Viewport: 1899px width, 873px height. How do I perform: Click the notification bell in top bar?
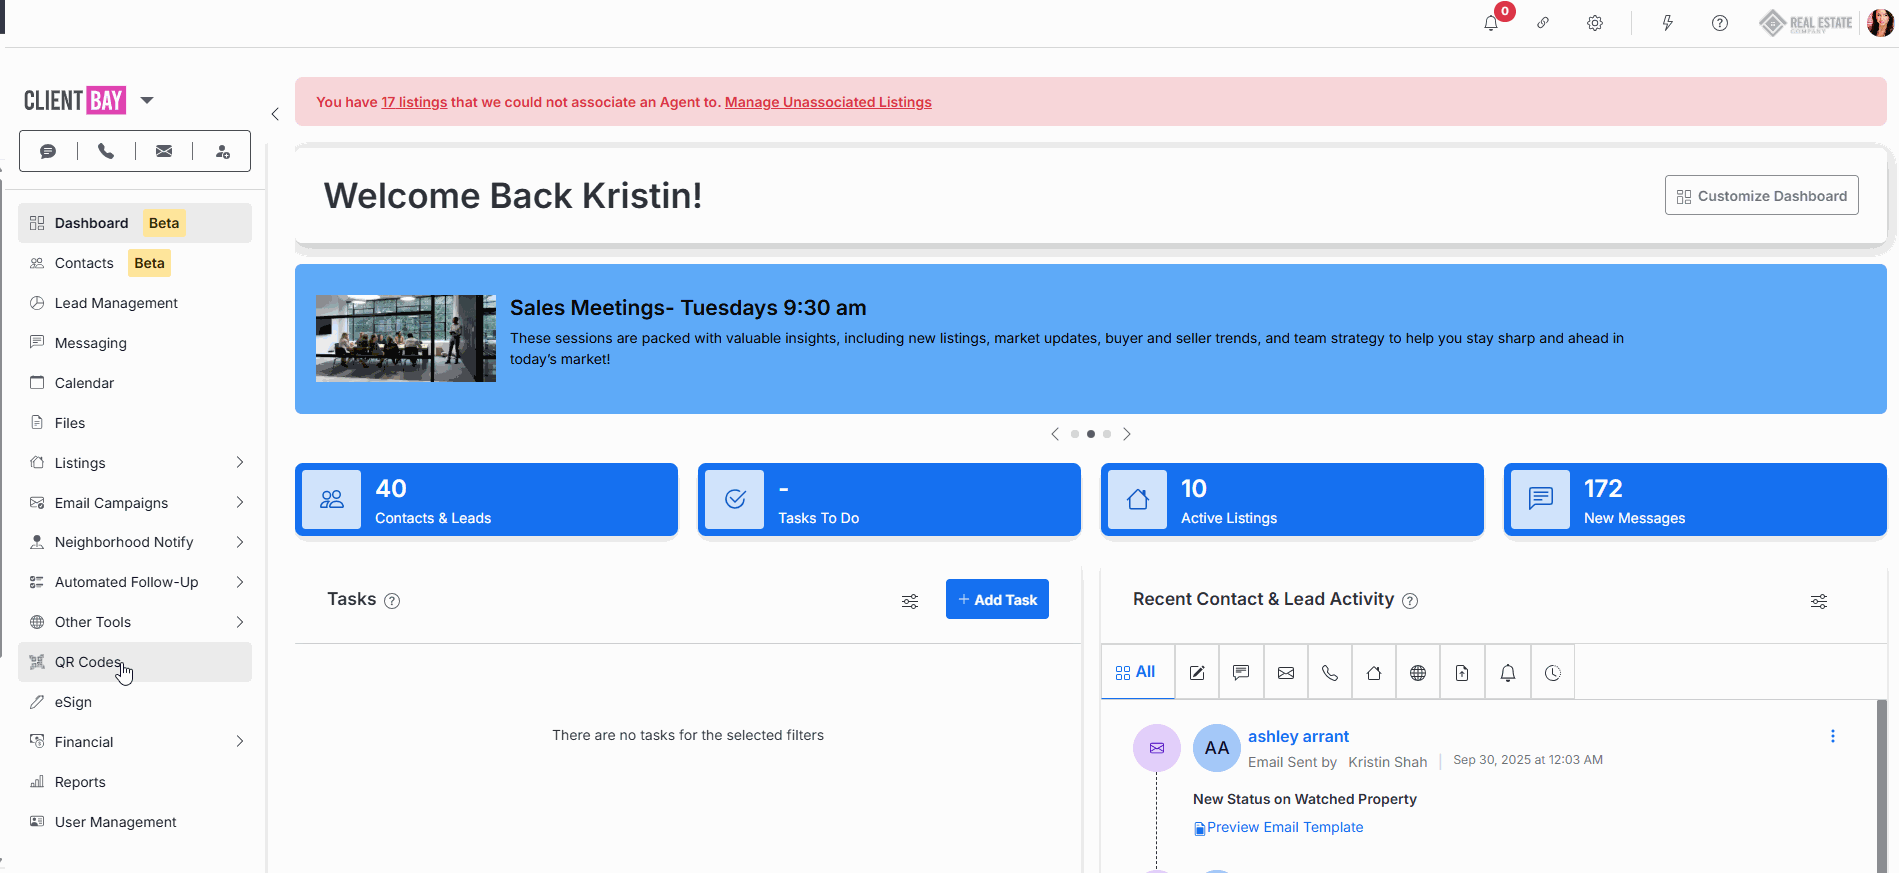point(1491,23)
